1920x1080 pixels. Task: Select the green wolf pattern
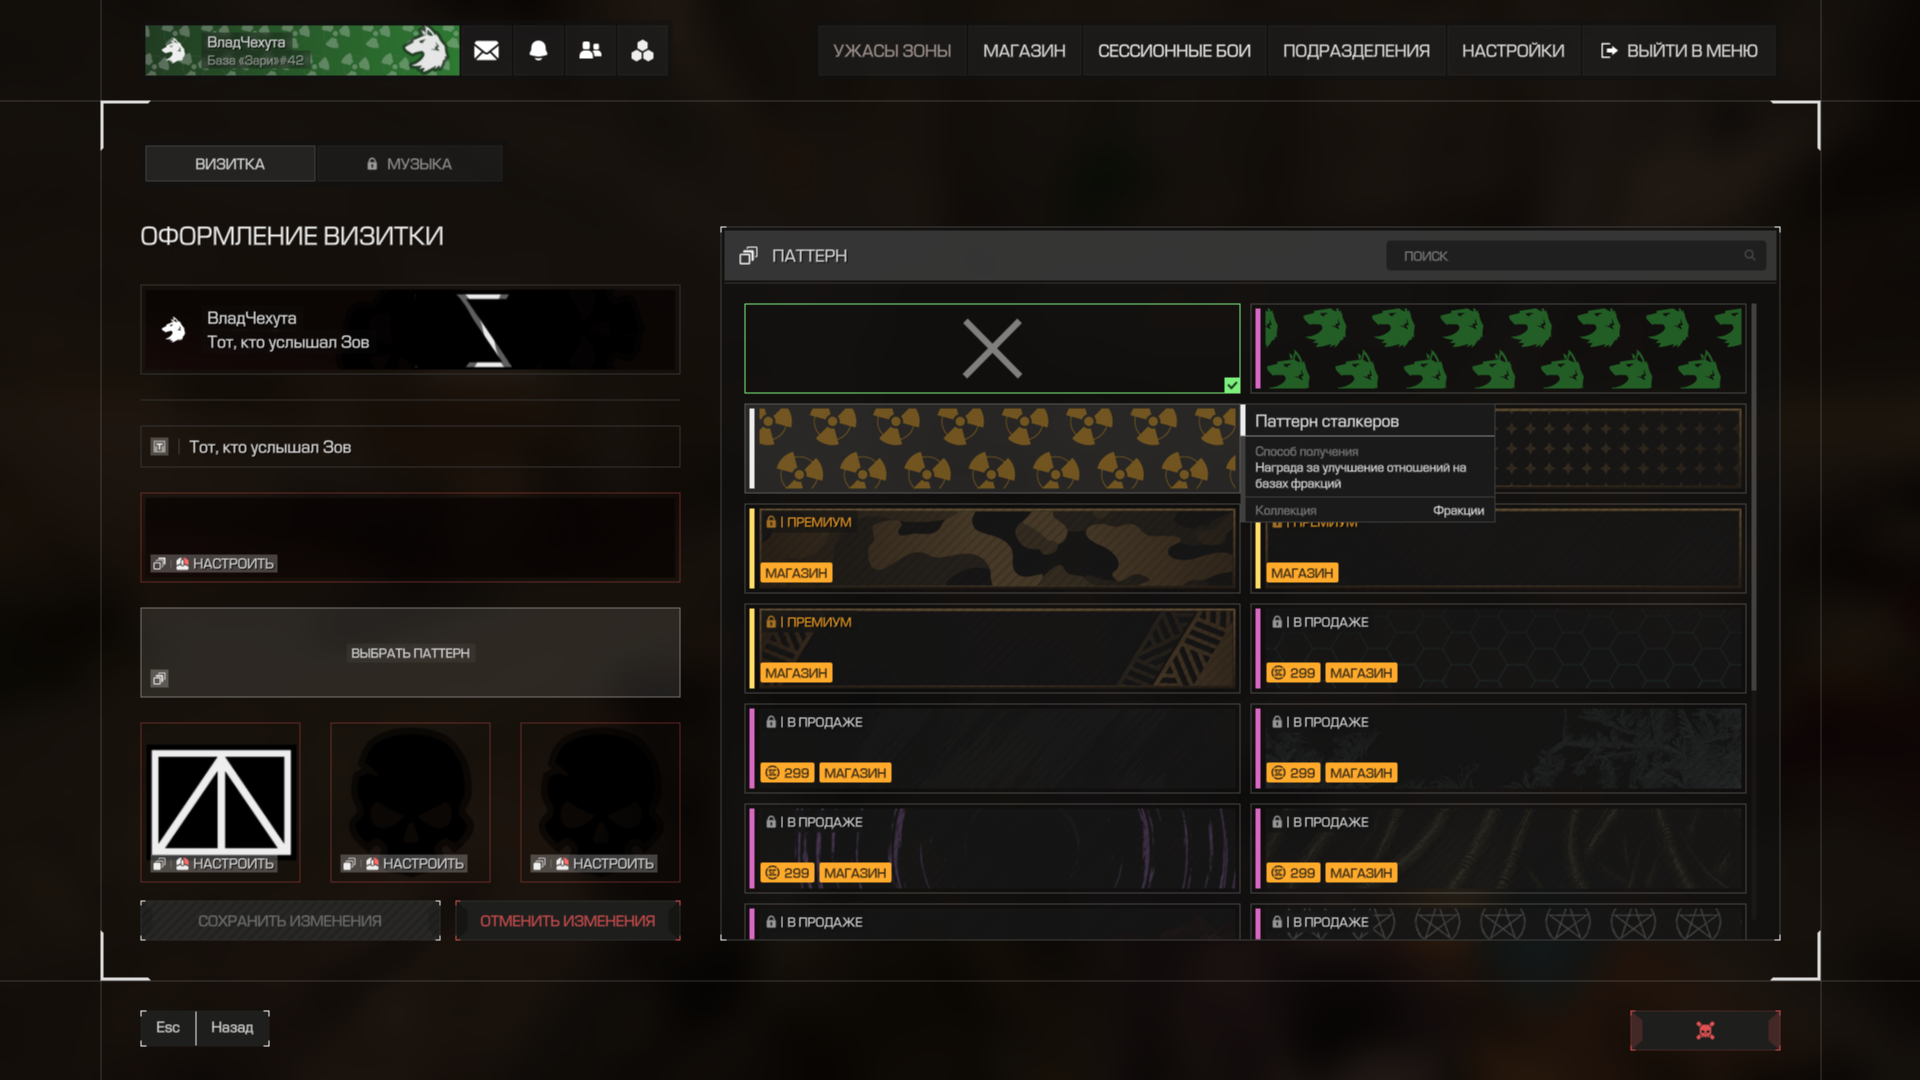1498,348
